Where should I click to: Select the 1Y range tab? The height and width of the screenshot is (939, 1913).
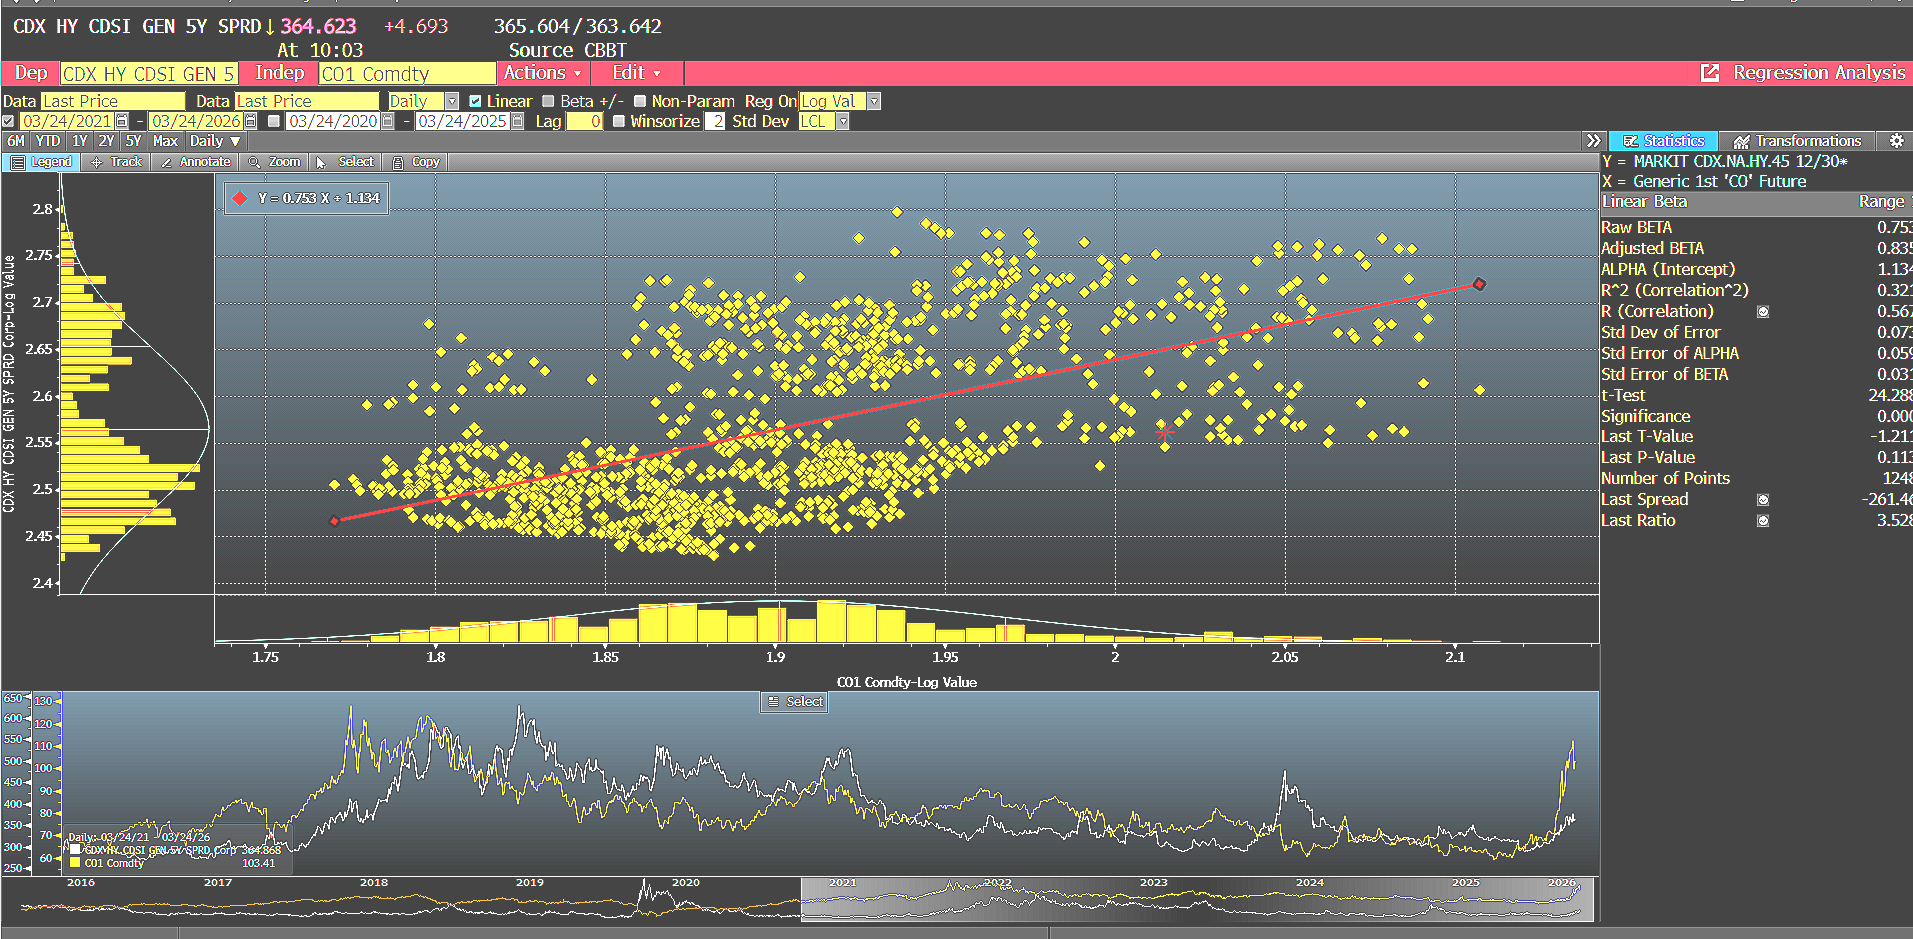coord(79,141)
